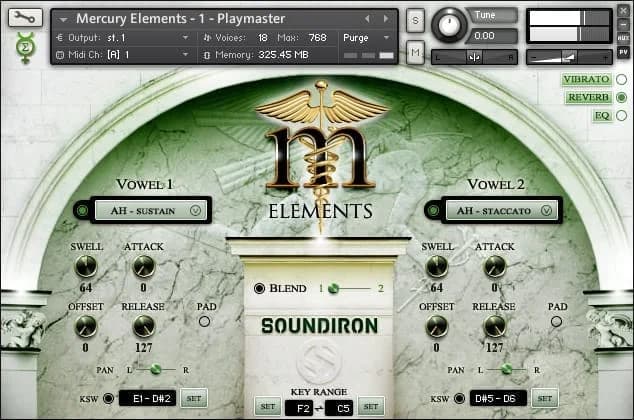The width and height of the screenshot is (634, 420).
Task: Go to the next instrument preset arrow
Action: coord(386,19)
